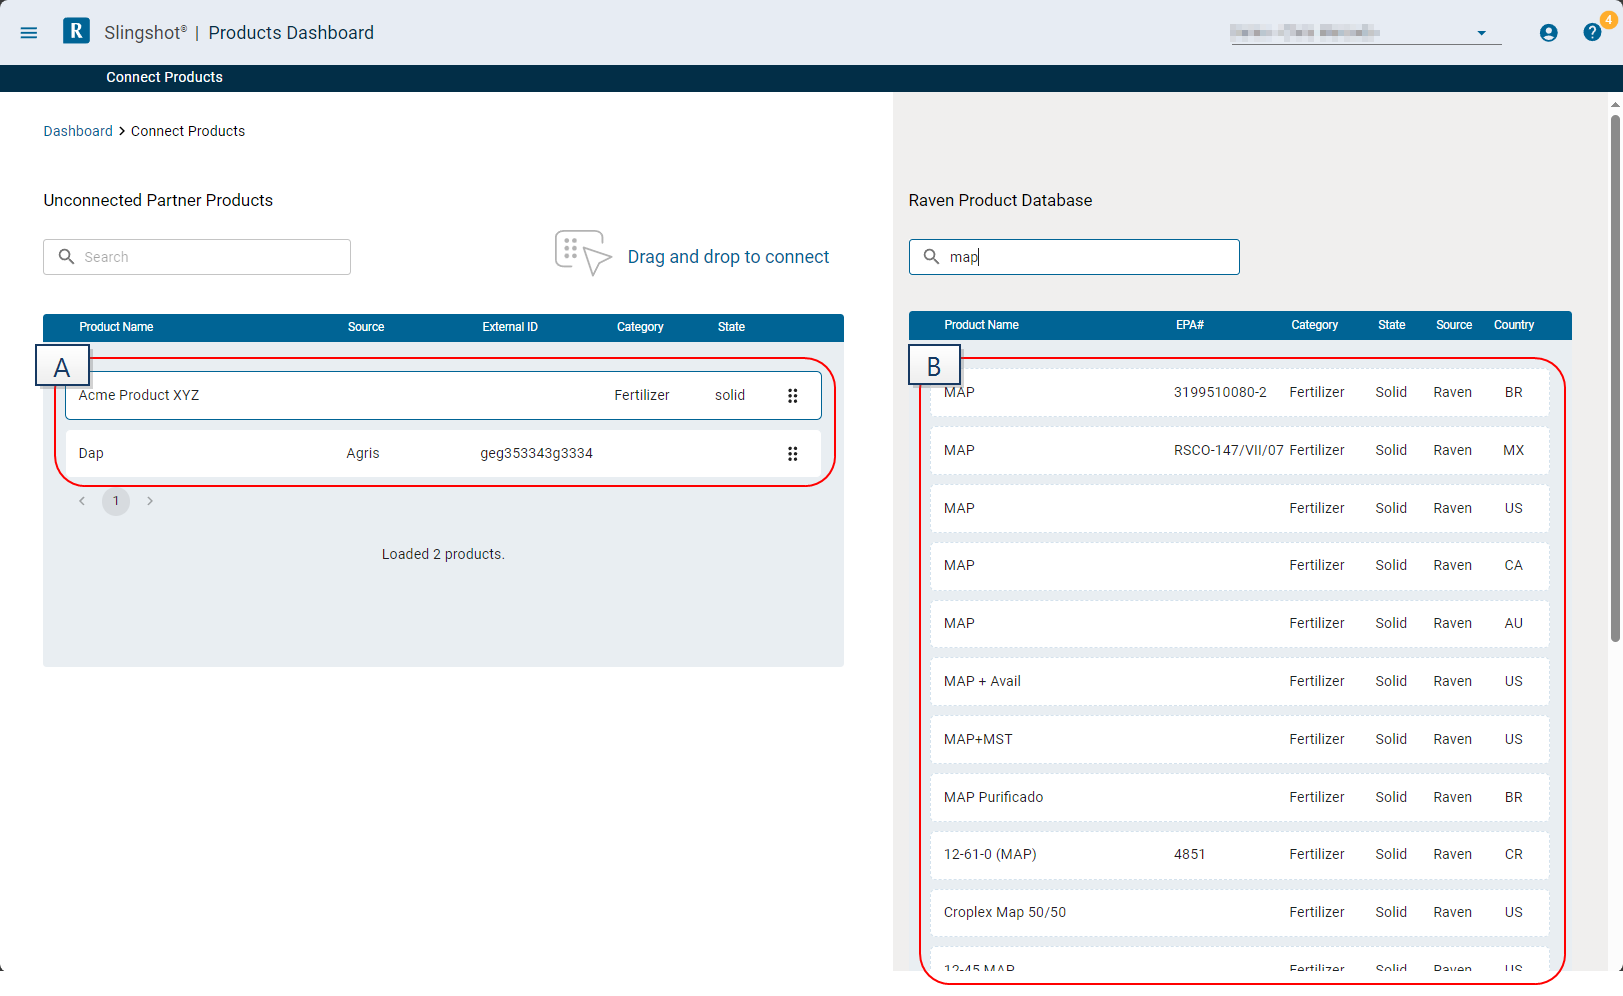The image size is (1623, 996).
Task: Grab the drag handle for Dap row
Action: pos(792,454)
